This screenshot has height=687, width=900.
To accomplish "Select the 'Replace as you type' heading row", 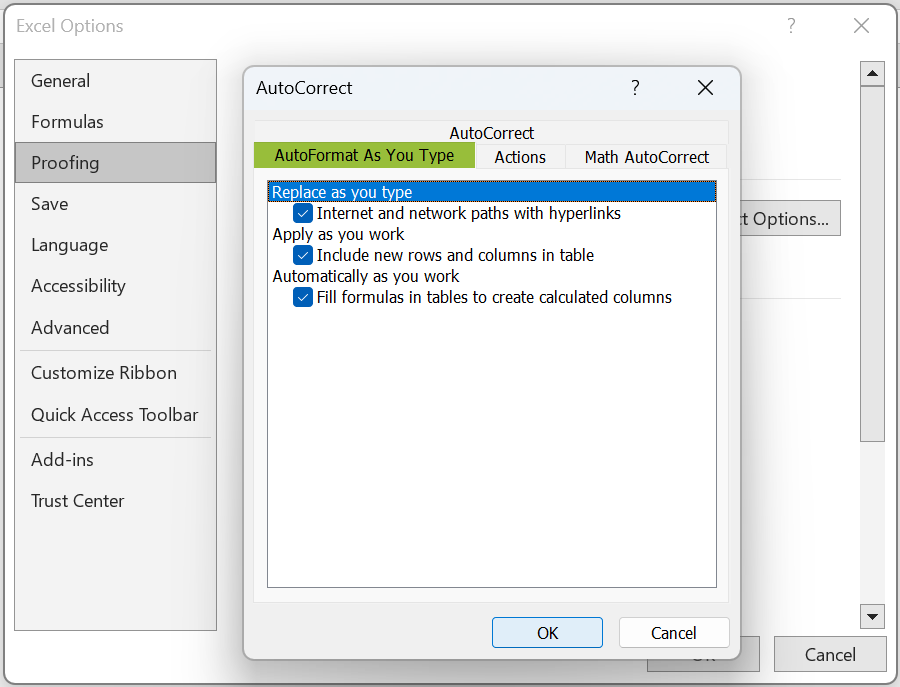I will click(492, 192).
